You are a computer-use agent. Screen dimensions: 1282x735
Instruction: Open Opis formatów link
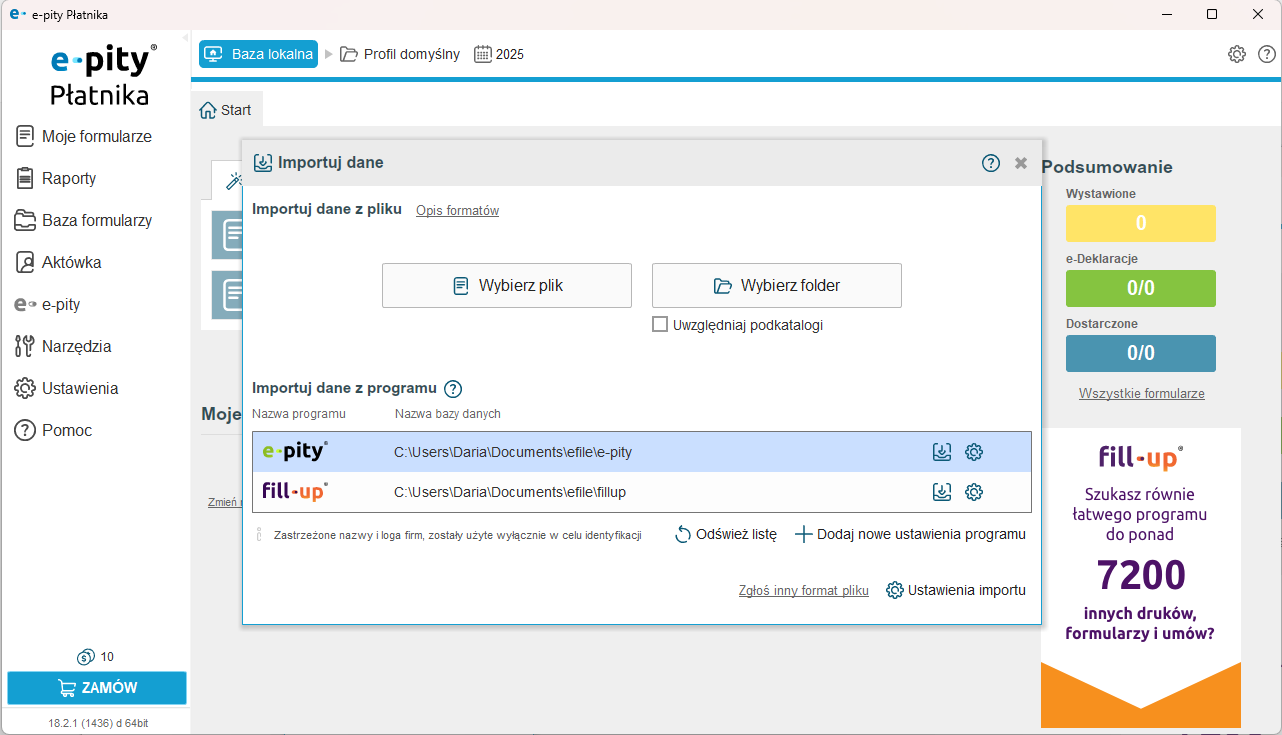coord(457,211)
